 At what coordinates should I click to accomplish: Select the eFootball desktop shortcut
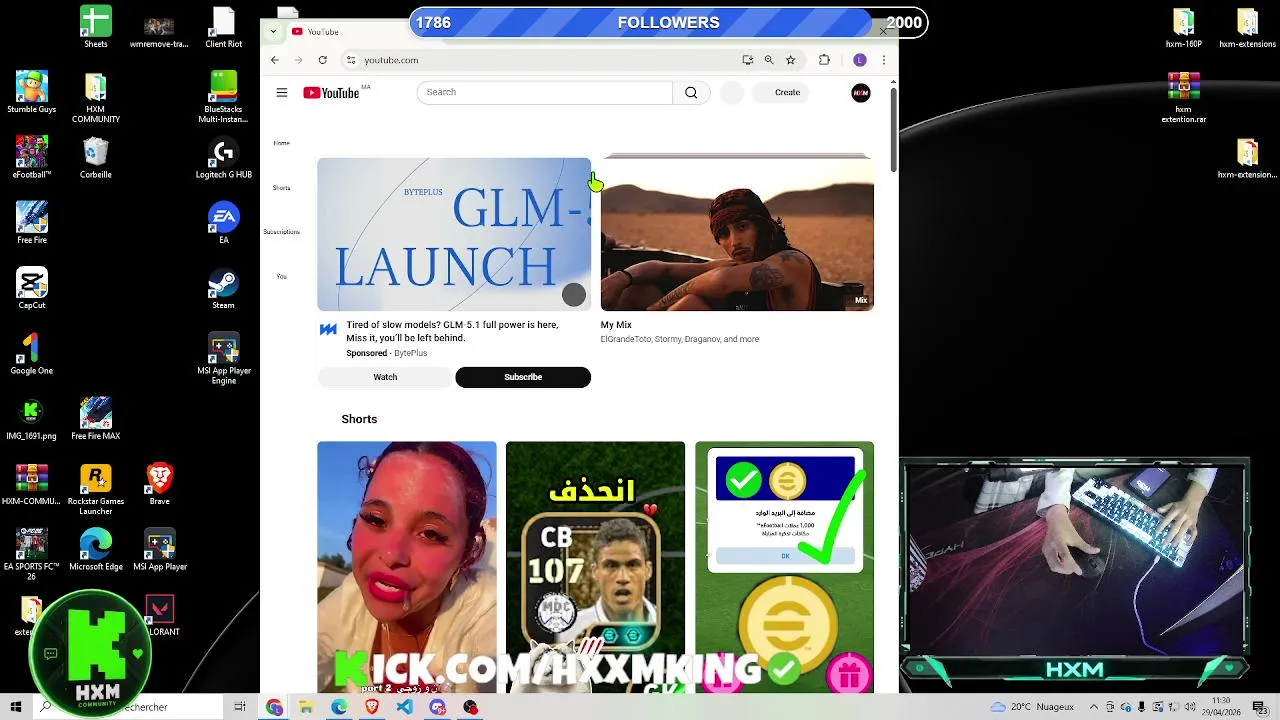32,158
